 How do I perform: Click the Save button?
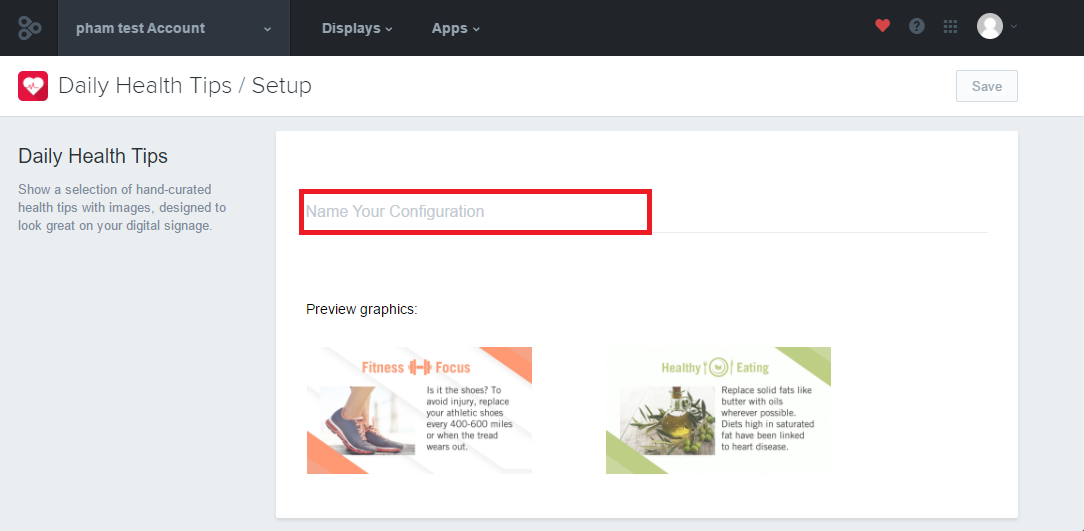click(x=987, y=86)
